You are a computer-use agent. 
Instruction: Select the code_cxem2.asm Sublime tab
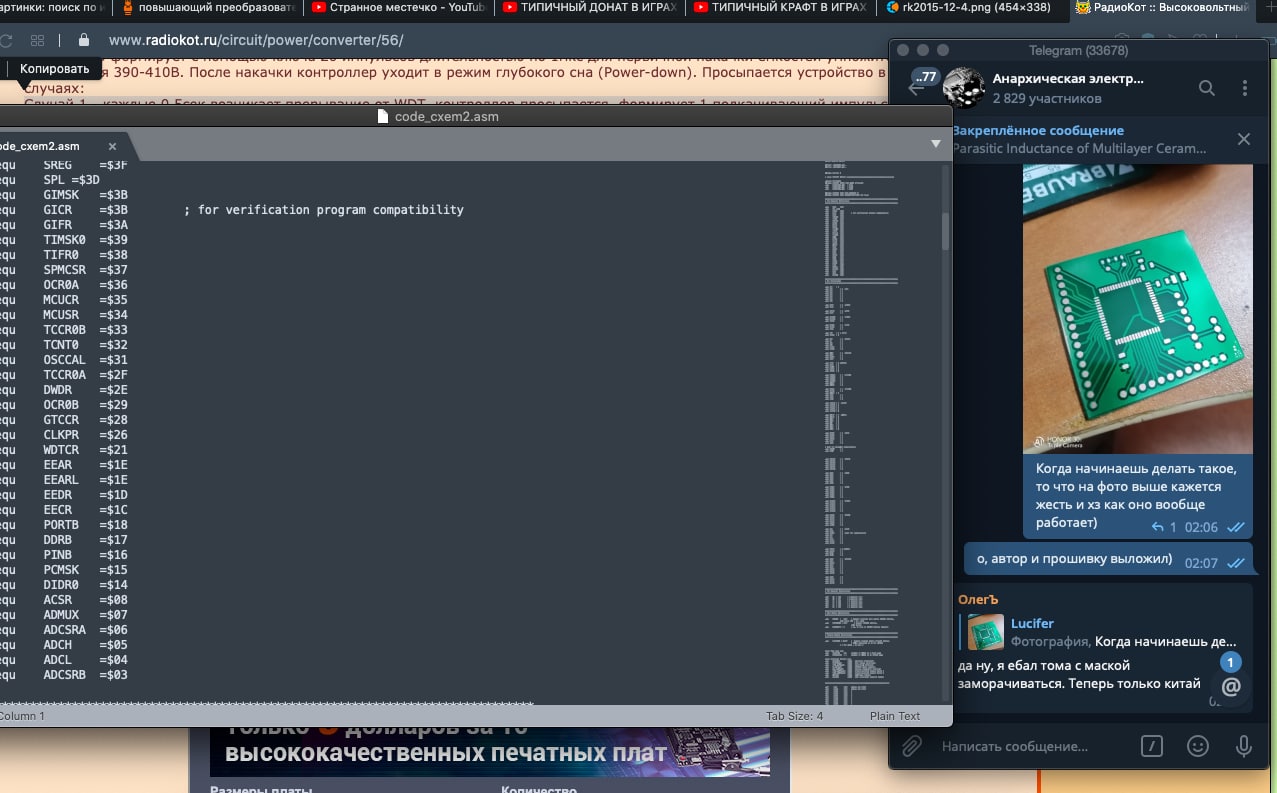(62, 146)
